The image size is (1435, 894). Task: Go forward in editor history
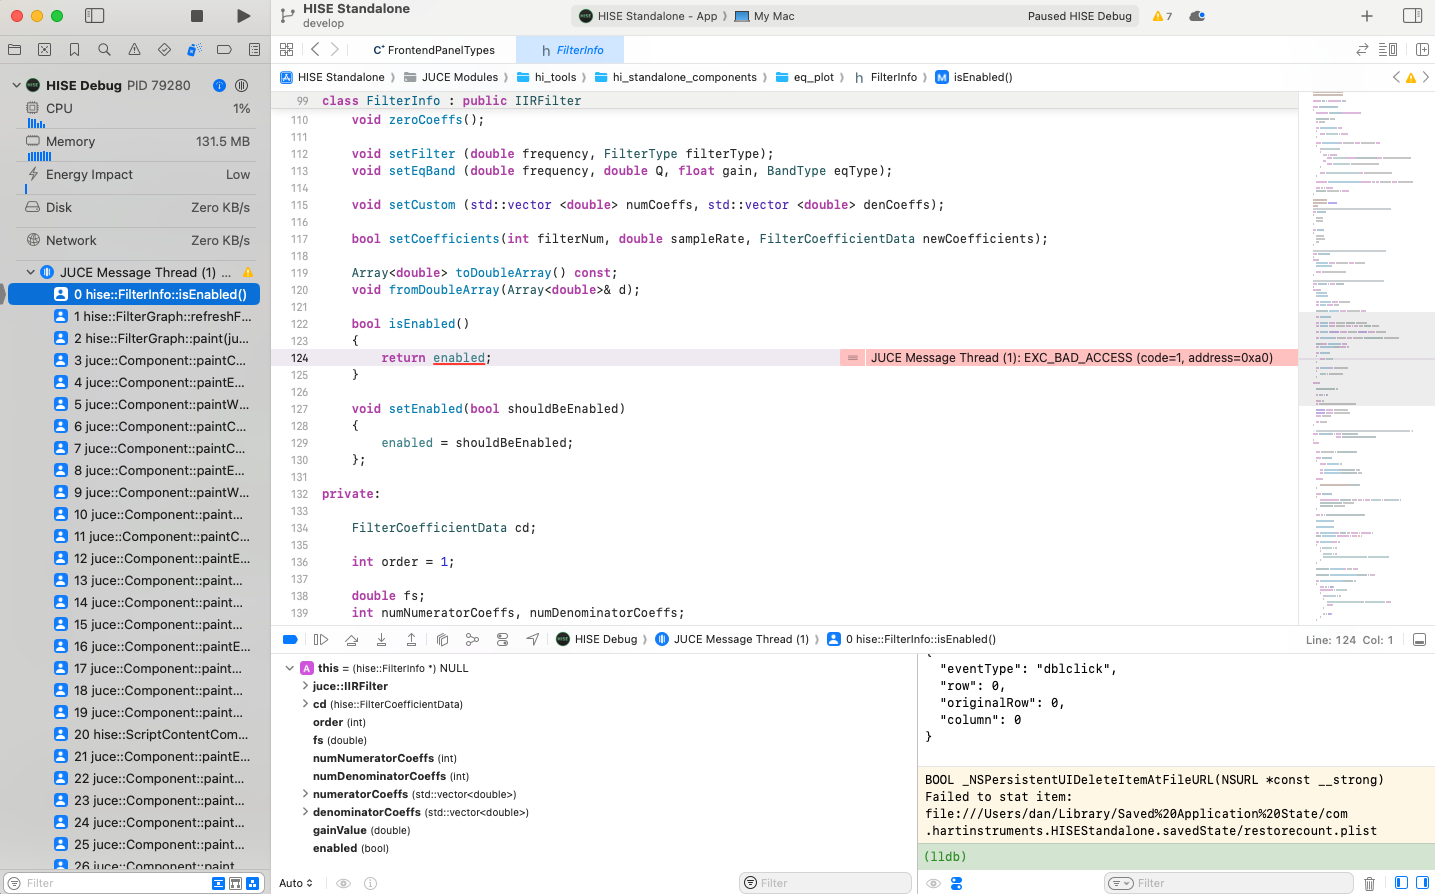(335, 49)
